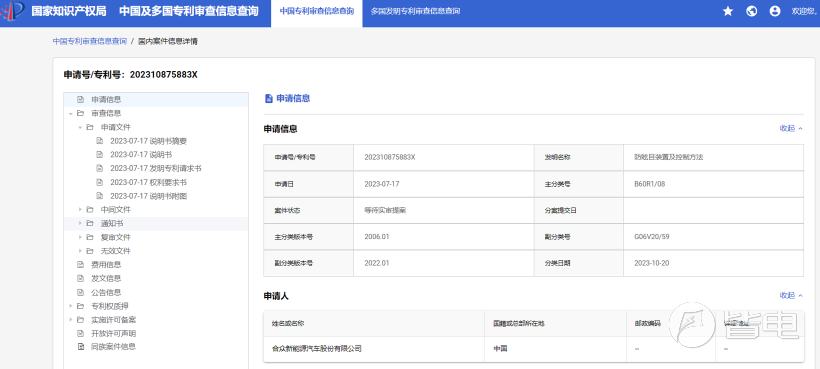Expand the 中间文件 folder arrow
The image size is (820, 369).
click(x=80, y=210)
